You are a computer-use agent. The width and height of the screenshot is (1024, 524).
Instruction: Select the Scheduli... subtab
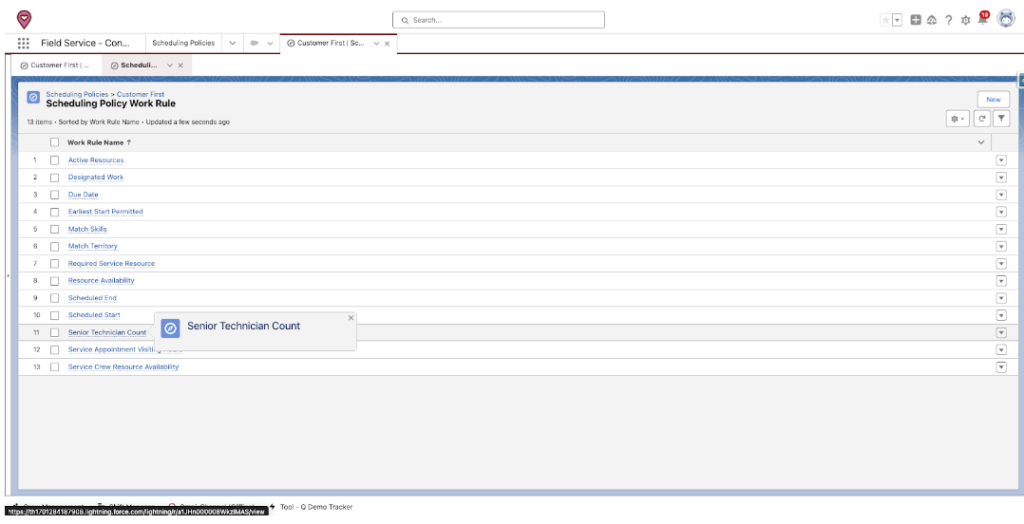tap(139, 65)
